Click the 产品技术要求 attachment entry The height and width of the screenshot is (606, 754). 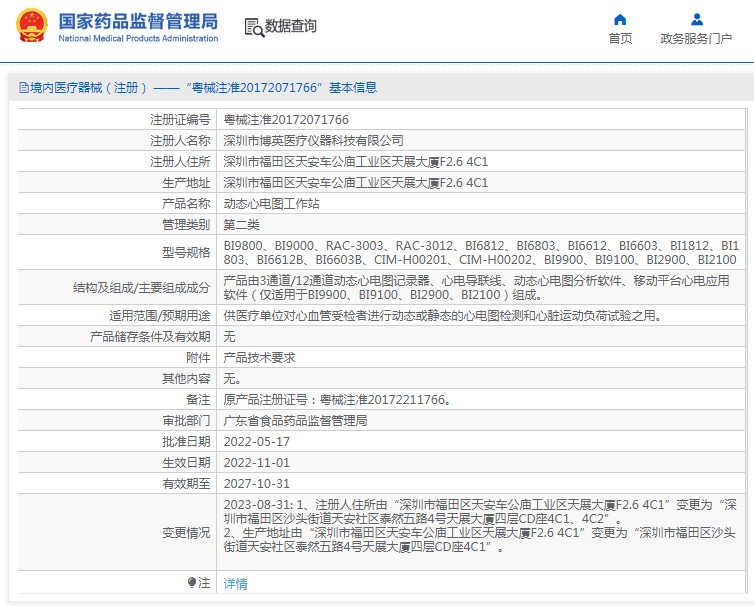click(x=259, y=357)
